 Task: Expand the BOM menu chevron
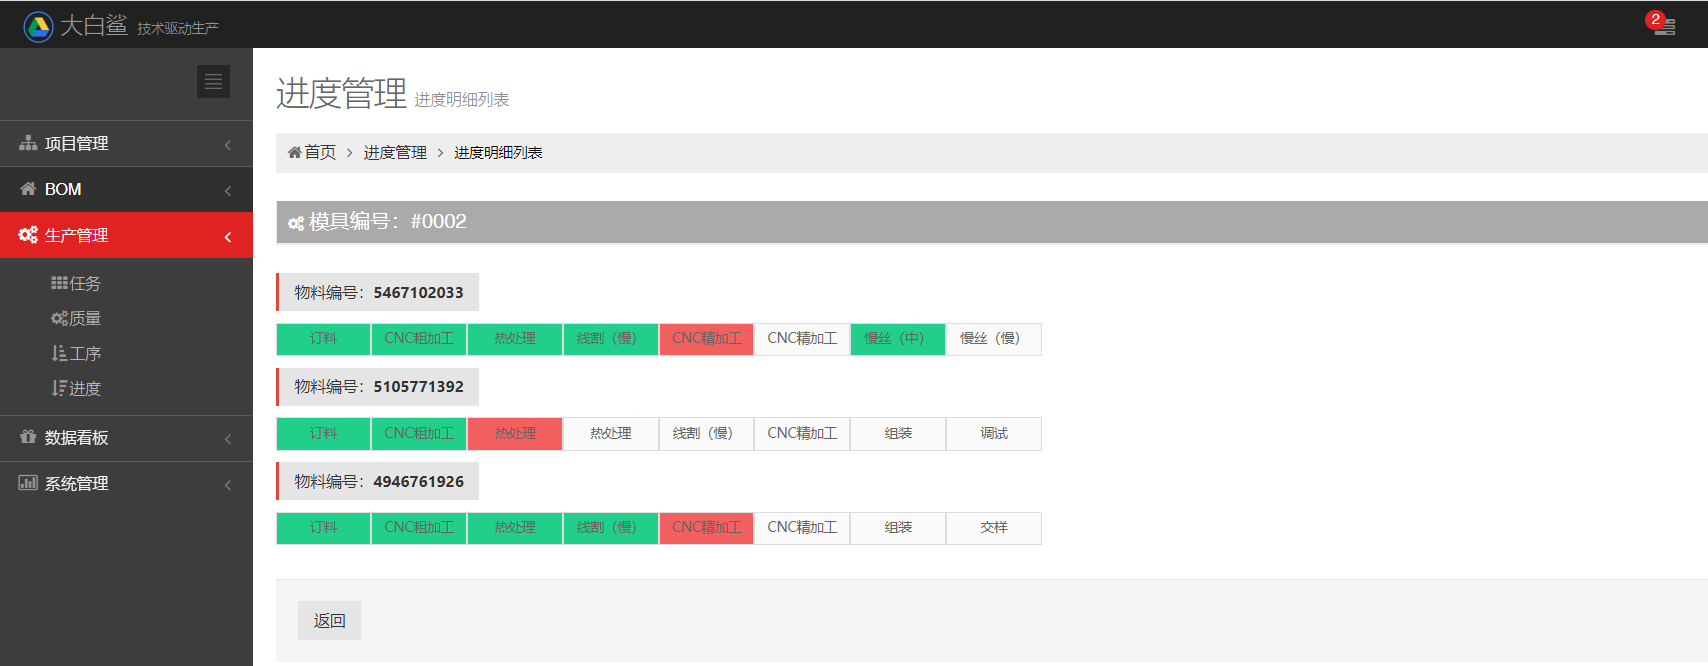(228, 191)
